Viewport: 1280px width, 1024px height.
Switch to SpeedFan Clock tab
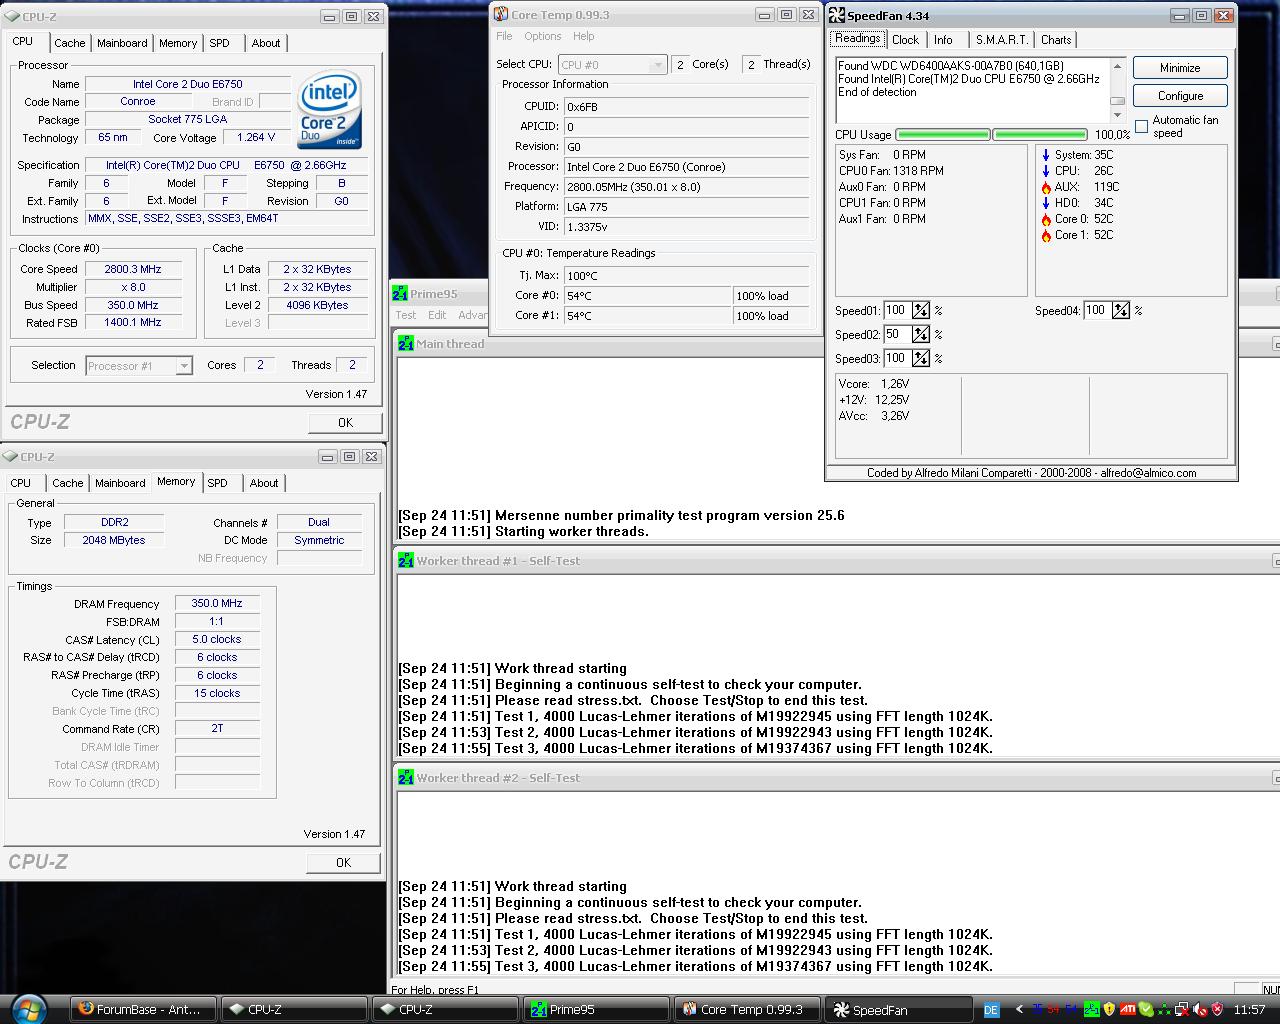pyautogui.click(x=905, y=40)
